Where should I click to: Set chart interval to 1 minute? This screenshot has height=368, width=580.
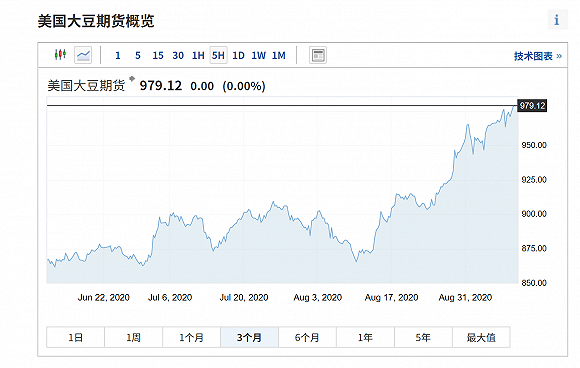(x=118, y=55)
